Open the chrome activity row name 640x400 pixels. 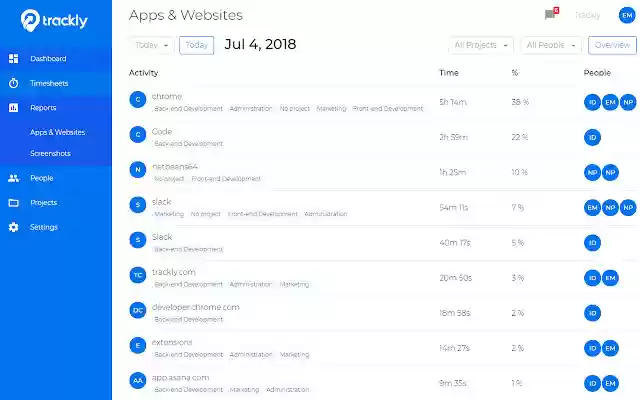click(167, 96)
